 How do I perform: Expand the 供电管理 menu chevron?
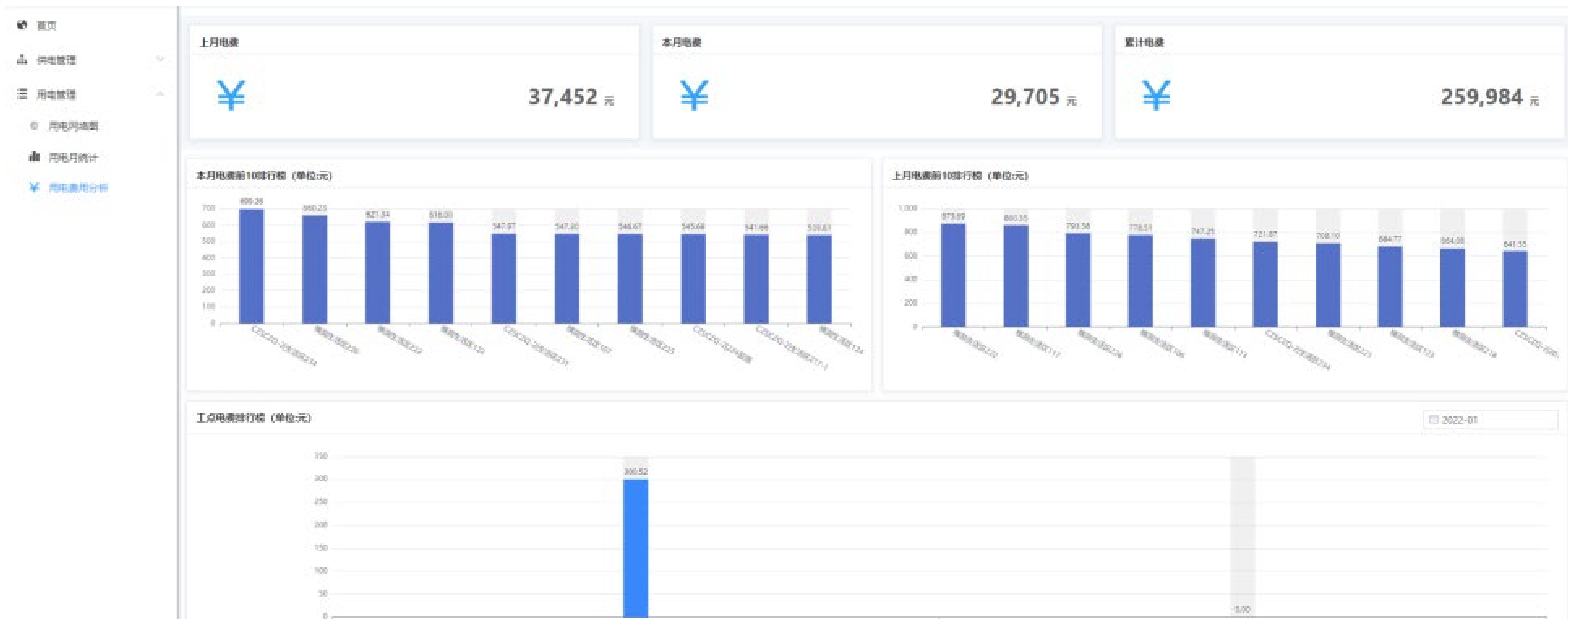[x=160, y=60]
